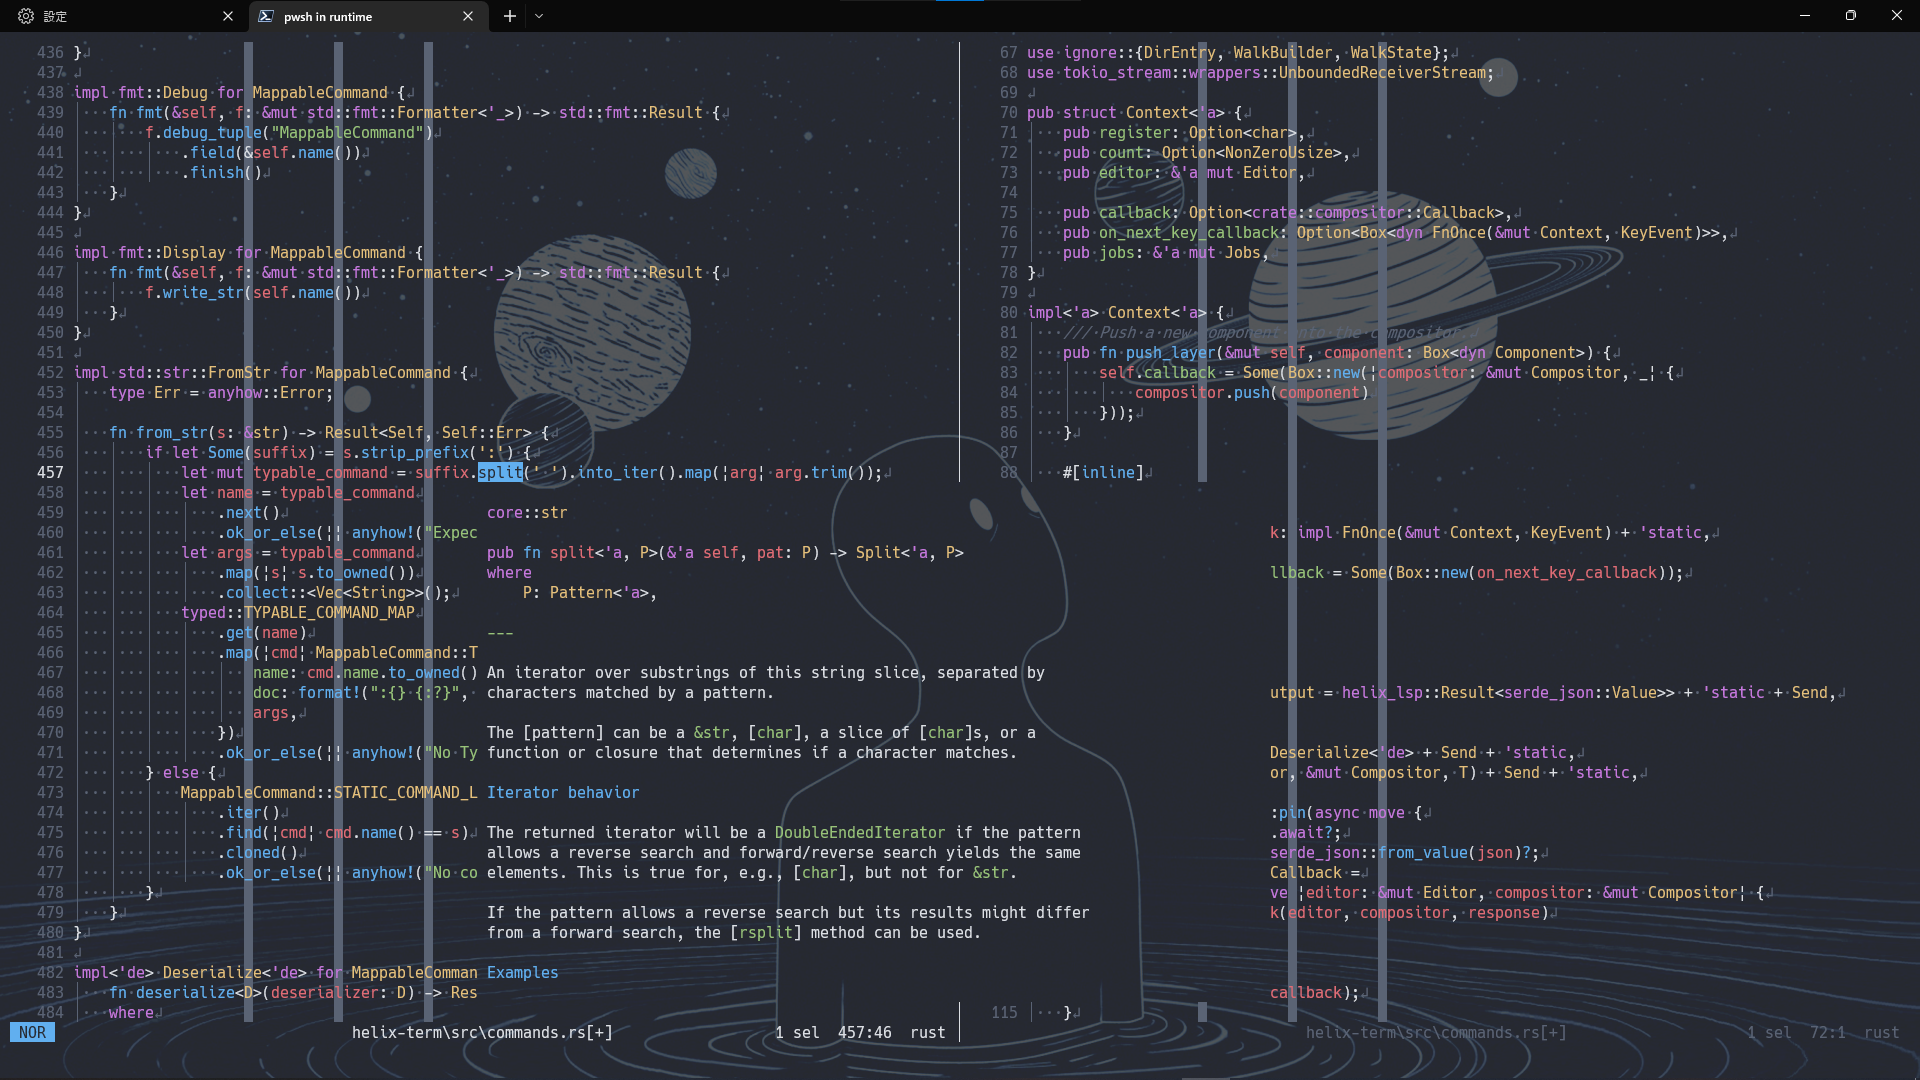The image size is (1920, 1080).
Task: Click the 1 sel selection count indicator
Action: 799,1032
